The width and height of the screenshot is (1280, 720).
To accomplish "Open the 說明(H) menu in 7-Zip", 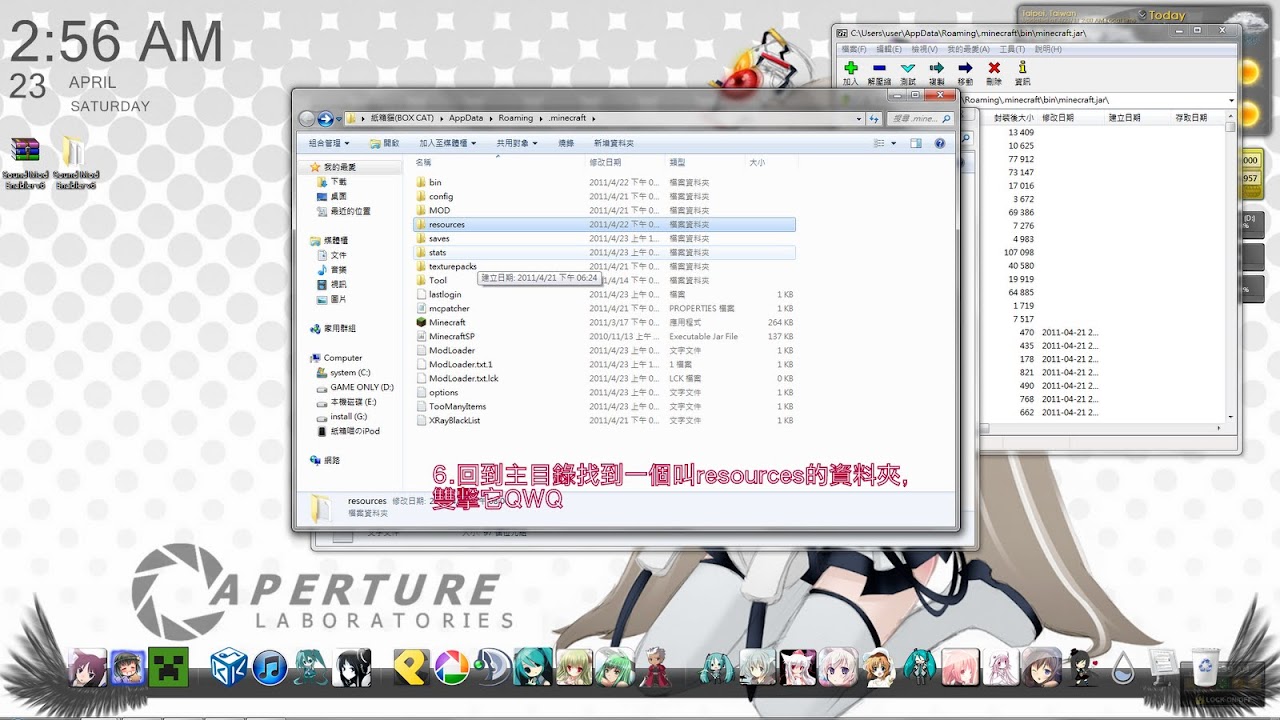I will click(x=1048, y=49).
